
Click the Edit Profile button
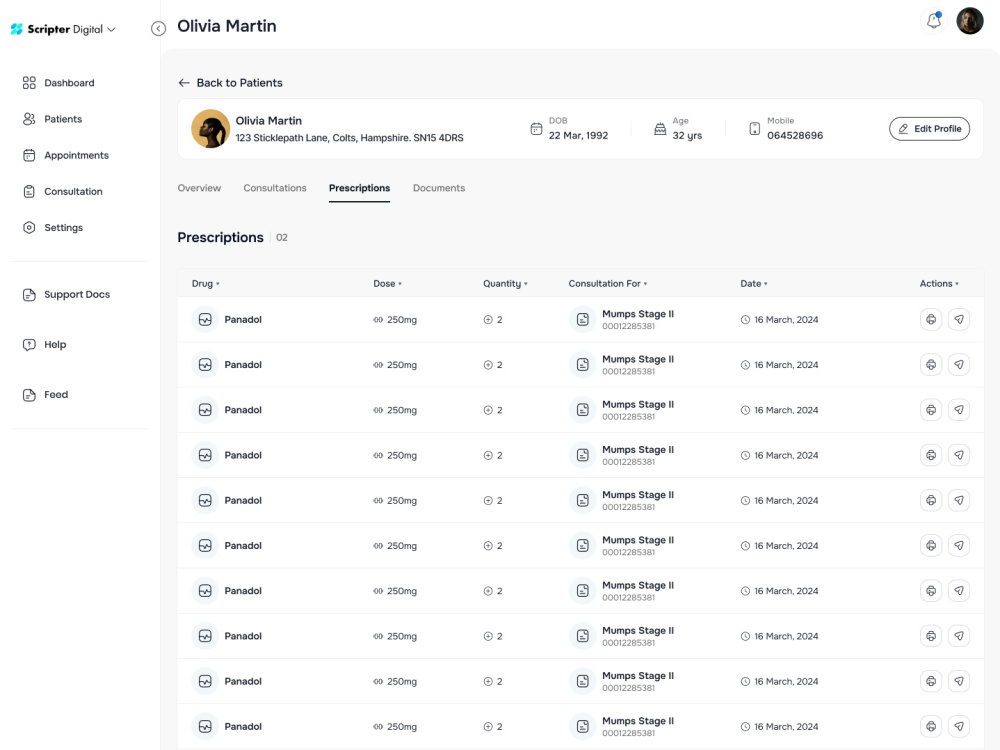click(x=929, y=129)
